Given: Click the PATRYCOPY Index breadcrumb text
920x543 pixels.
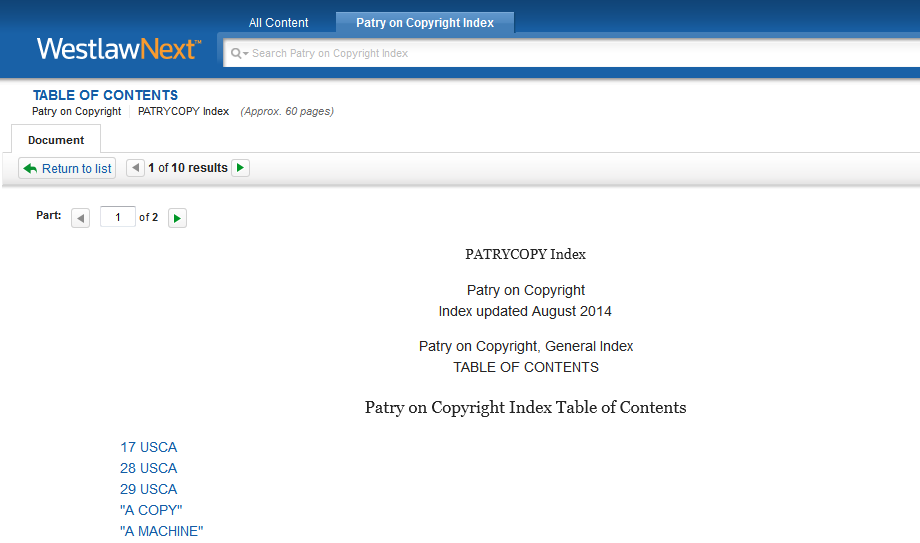Looking at the screenshot, I should coord(183,112).
